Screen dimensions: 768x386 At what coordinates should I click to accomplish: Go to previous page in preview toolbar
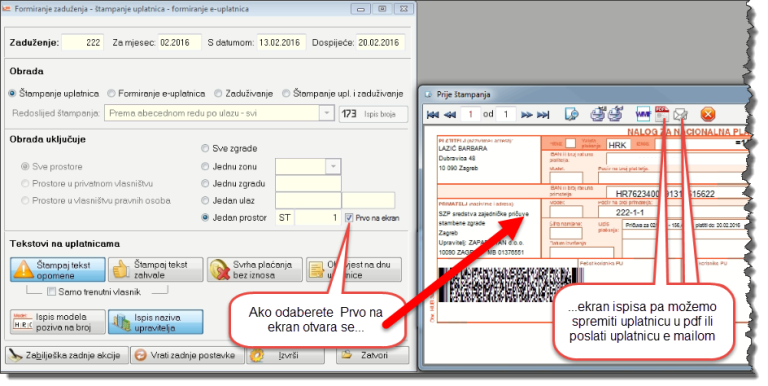coord(450,115)
